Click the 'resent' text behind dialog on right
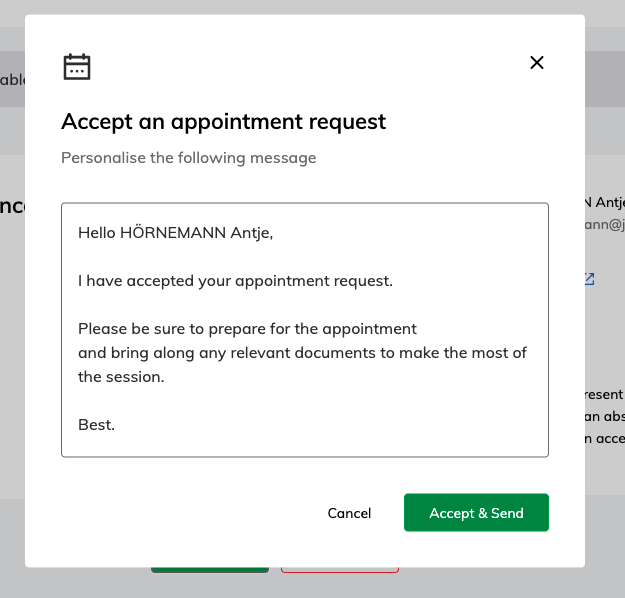This screenshot has width=625, height=598. [603, 395]
